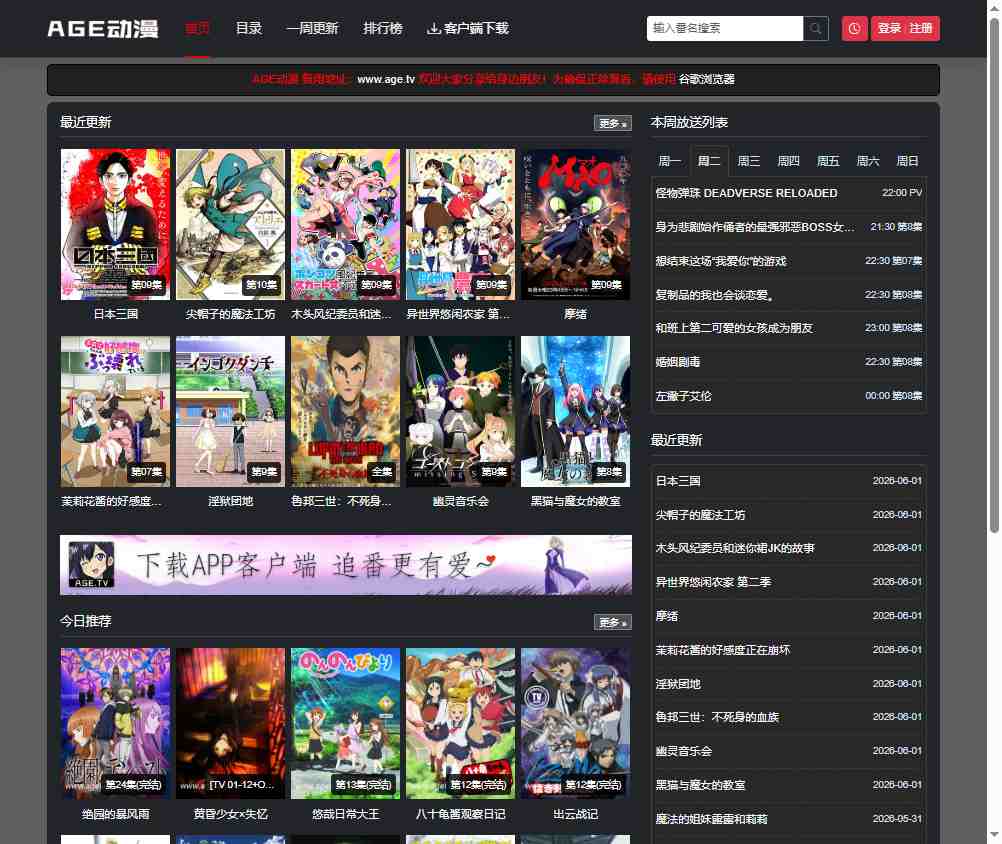Switch to 周一 schedule tab
The image size is (1002, 844).
670,161
